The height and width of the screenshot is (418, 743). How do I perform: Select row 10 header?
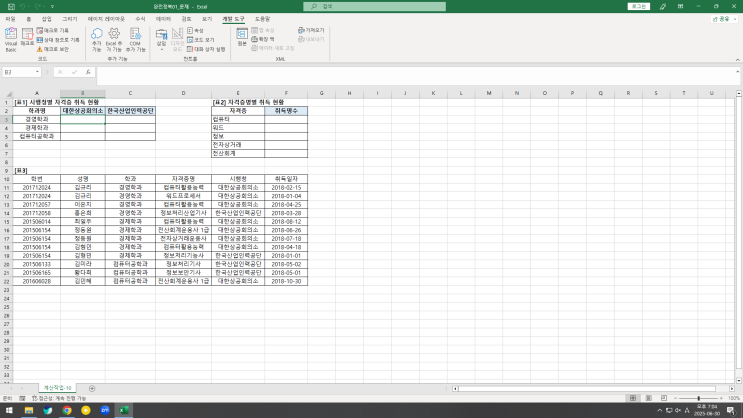click(x=7, y=179)
